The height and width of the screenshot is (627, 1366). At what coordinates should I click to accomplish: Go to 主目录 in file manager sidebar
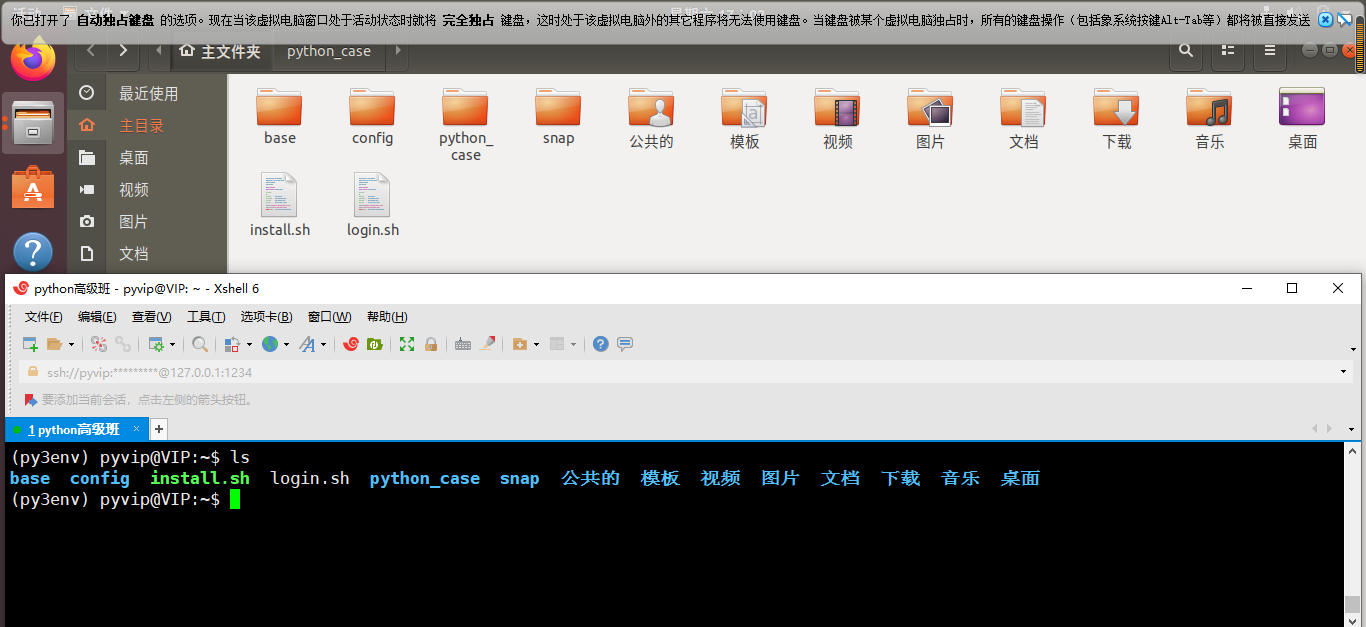147,125
